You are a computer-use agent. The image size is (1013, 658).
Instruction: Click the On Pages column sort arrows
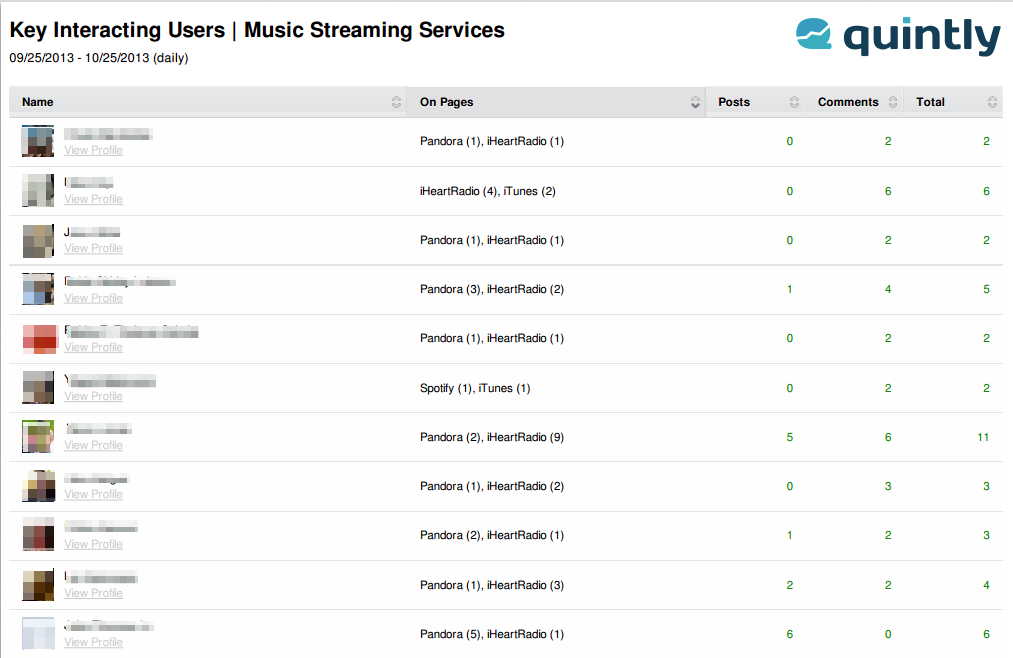(x=695, y=102)
